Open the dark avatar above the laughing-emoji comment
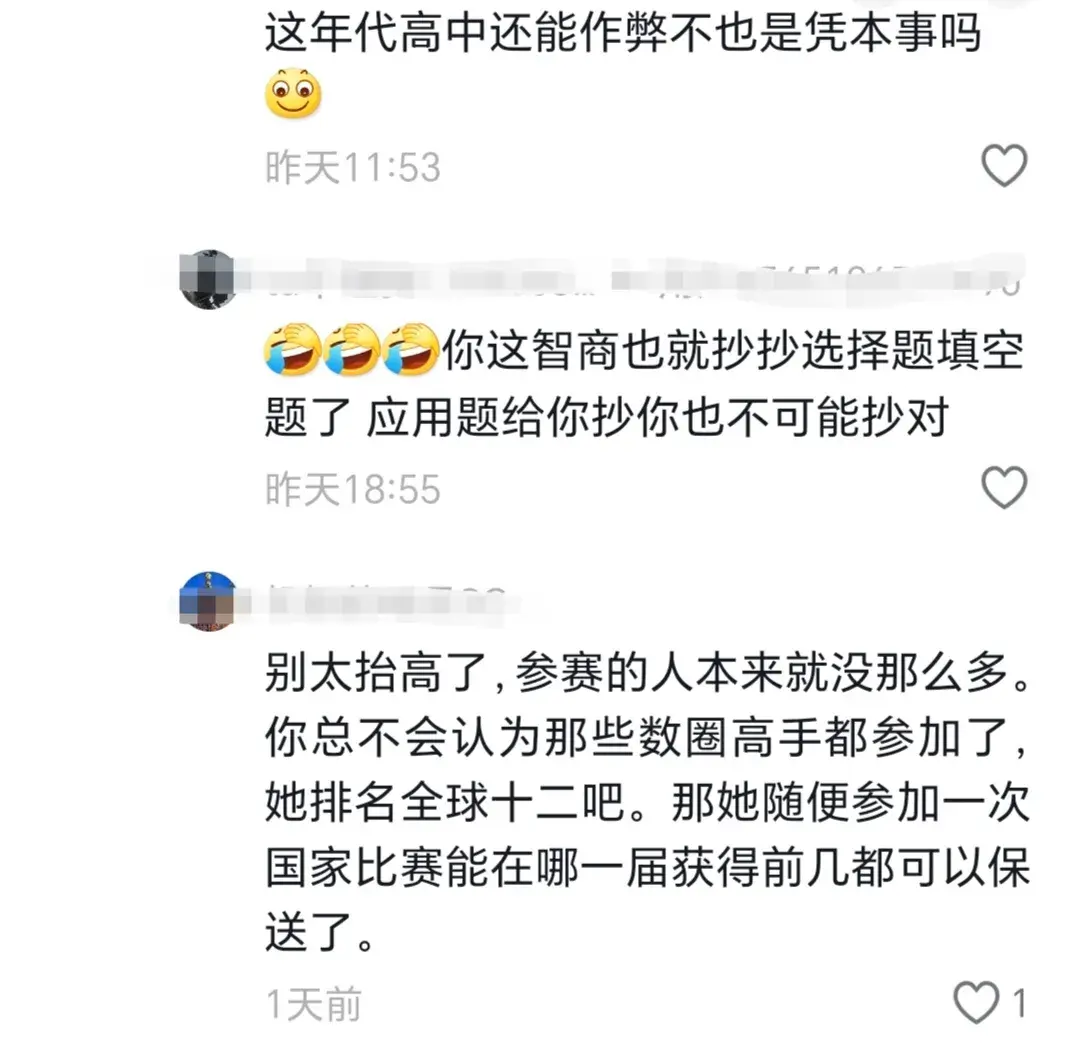This screenshot has width=1079, height=1043. point(208,279)
